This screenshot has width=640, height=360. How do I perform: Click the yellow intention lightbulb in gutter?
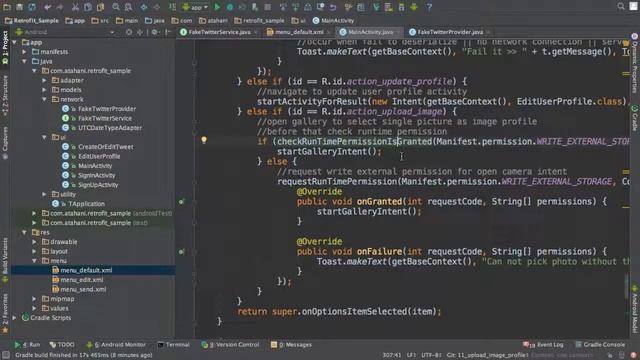click(x=204, y=140)
